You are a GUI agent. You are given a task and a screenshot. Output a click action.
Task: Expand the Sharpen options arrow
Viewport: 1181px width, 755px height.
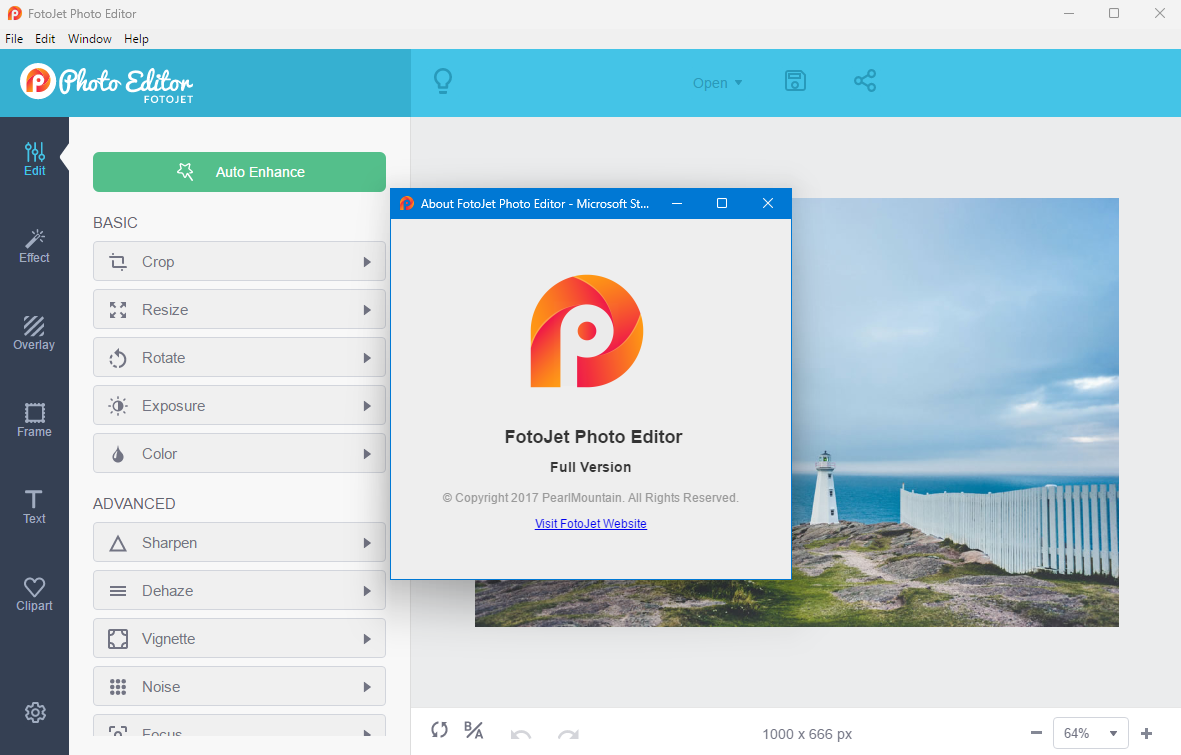(367, 543)
